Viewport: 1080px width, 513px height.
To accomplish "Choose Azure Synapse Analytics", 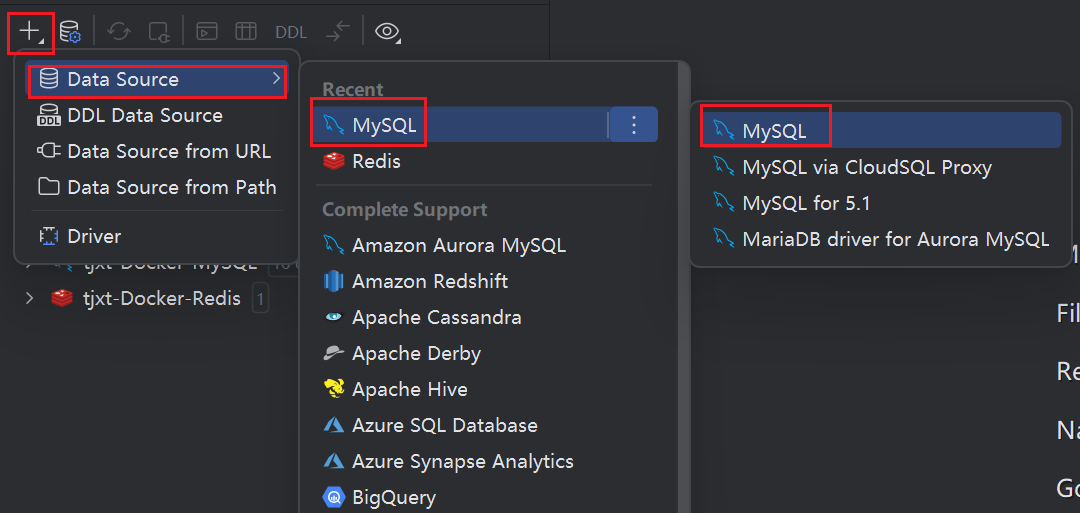I will tap(486, 461).
